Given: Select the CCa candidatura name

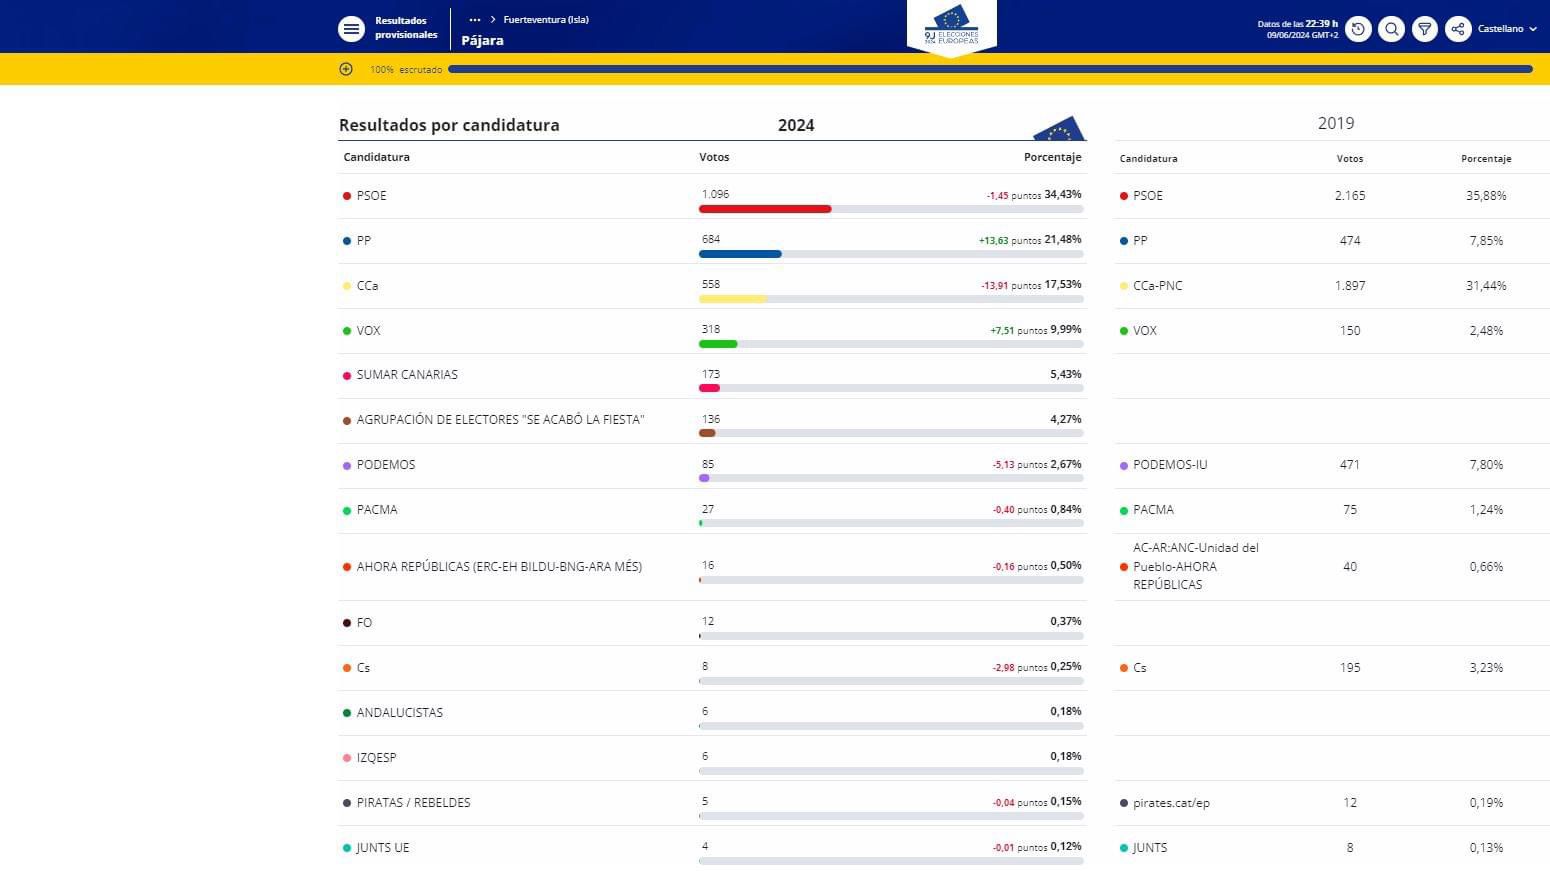Looking at the screenshot, I should (367, 286).
